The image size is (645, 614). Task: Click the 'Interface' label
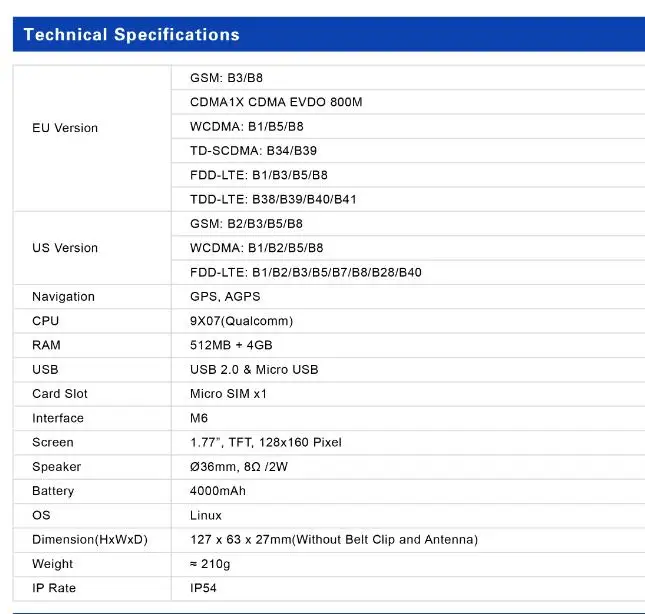[x=58, y=418]
